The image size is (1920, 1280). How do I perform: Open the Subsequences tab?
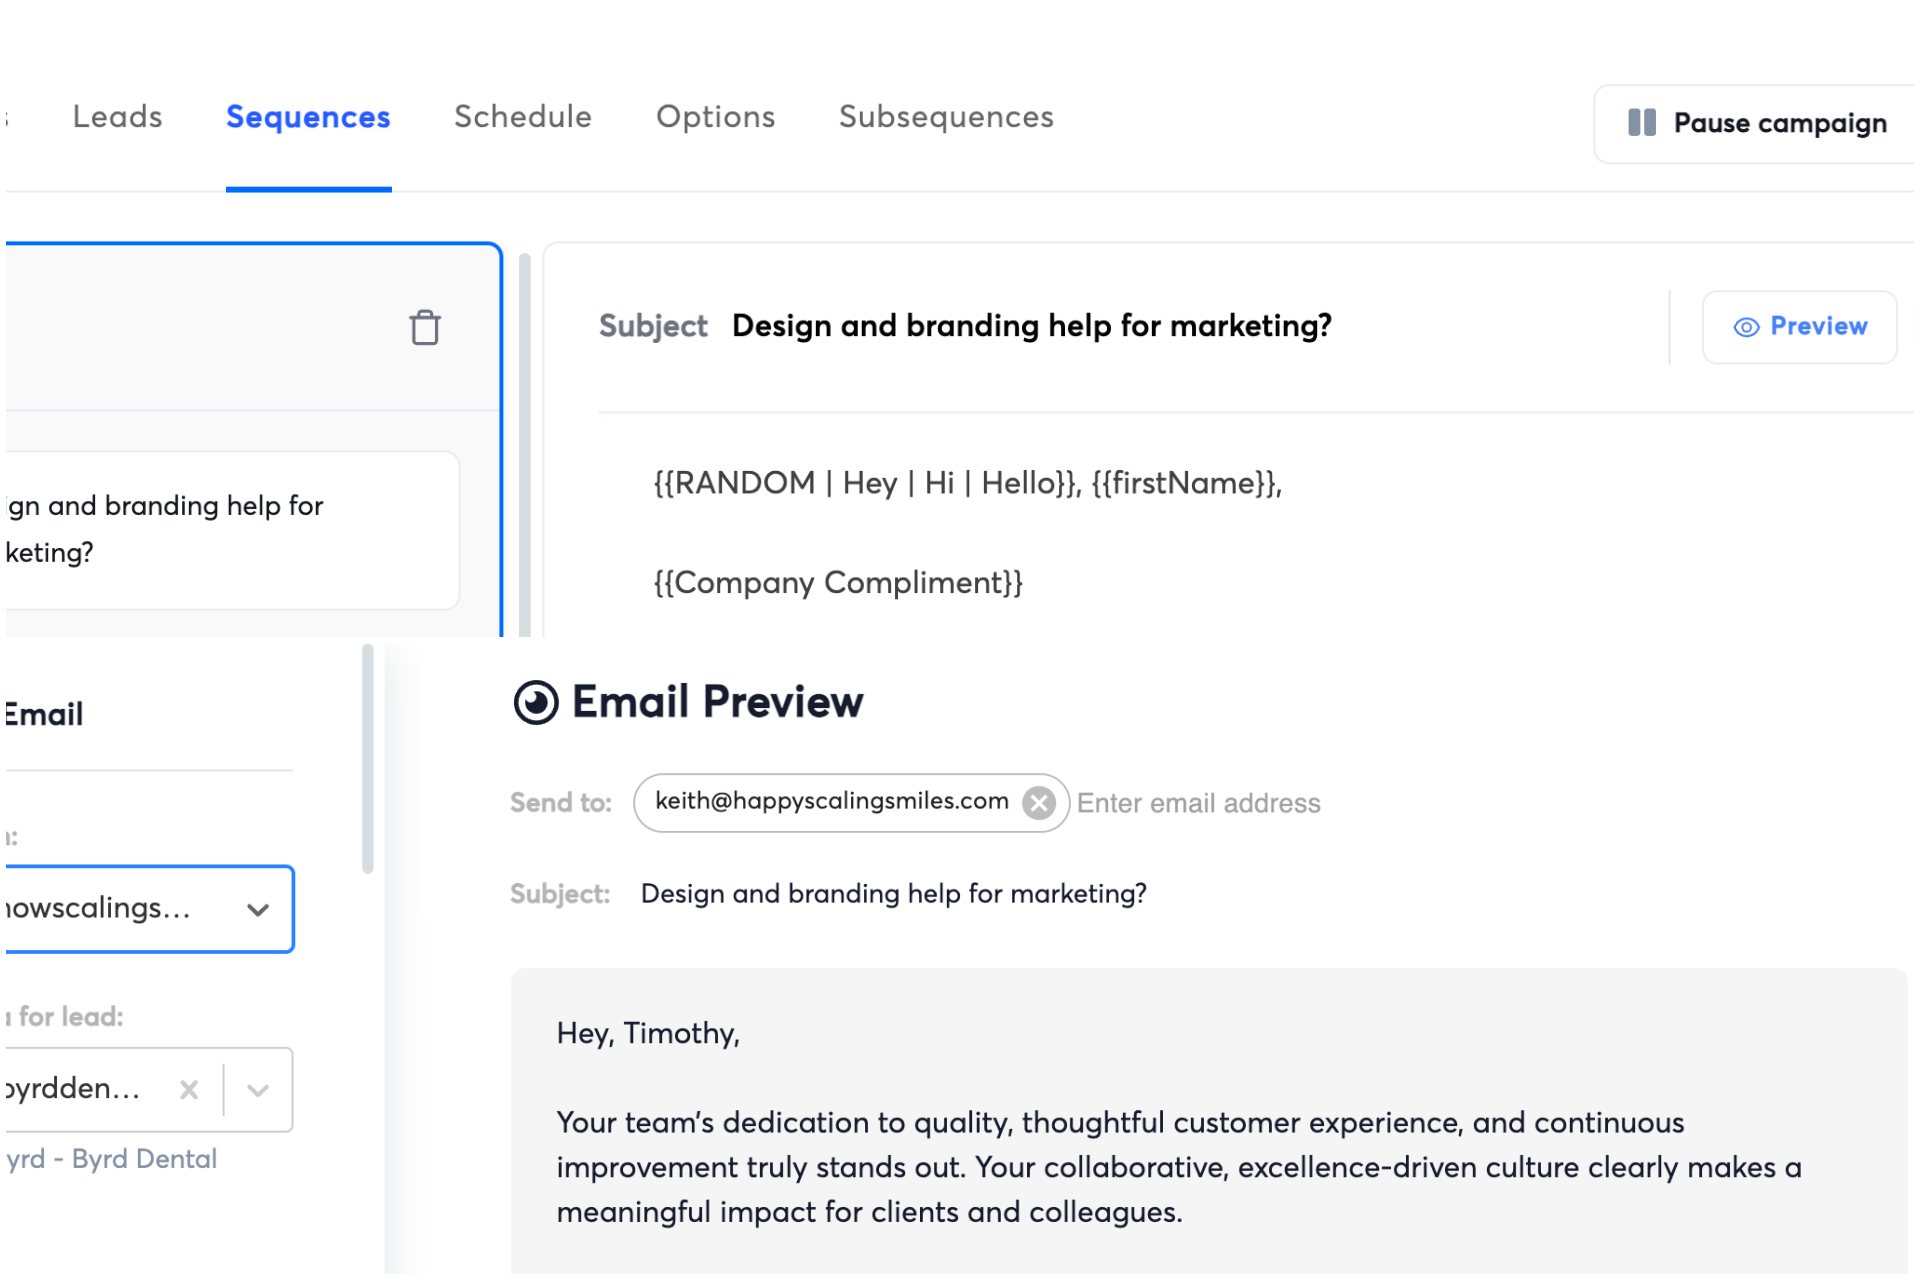945,117
